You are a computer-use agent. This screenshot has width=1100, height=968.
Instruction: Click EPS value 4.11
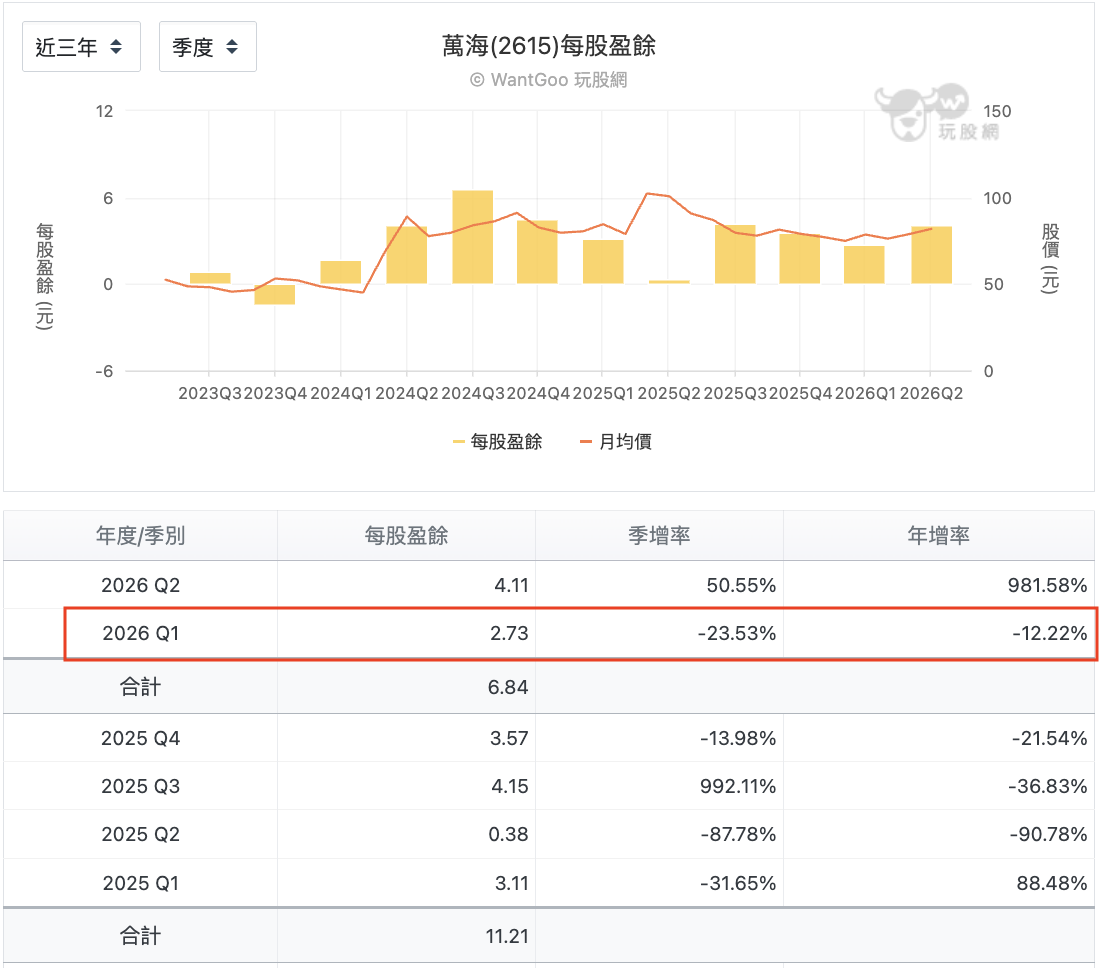(x=511, y=585)
